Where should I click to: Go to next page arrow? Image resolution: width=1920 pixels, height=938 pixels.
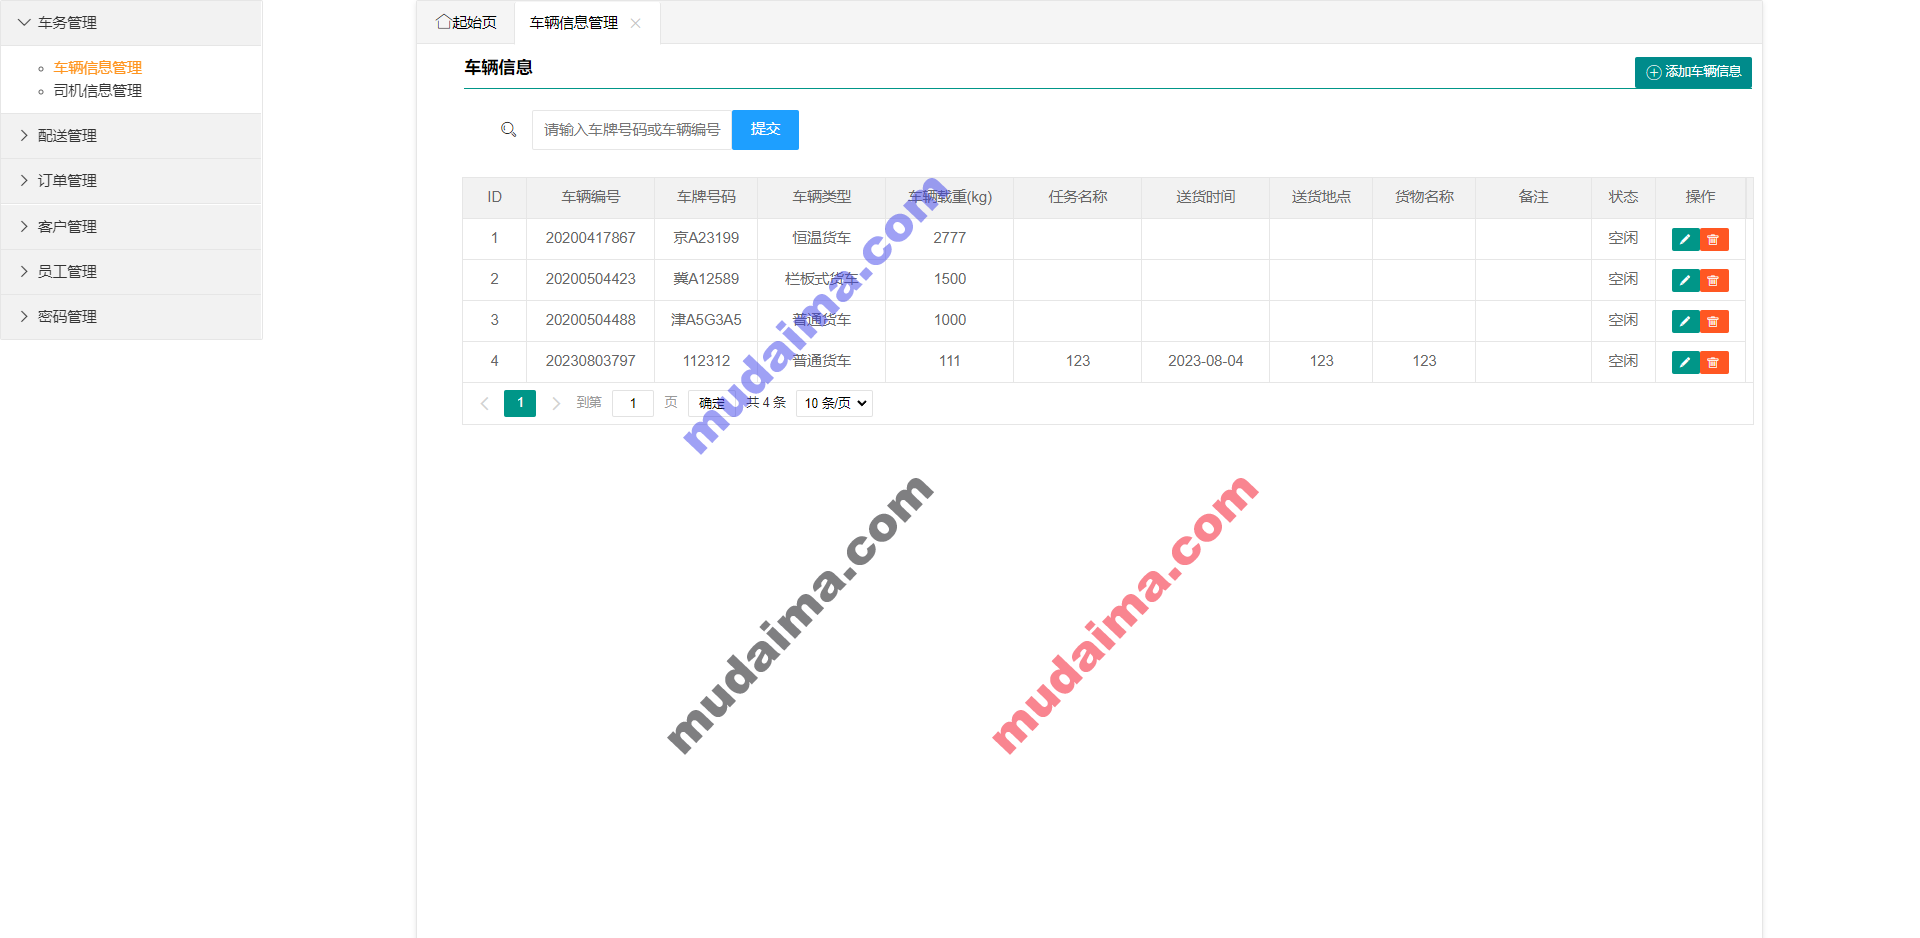(556, 403)
